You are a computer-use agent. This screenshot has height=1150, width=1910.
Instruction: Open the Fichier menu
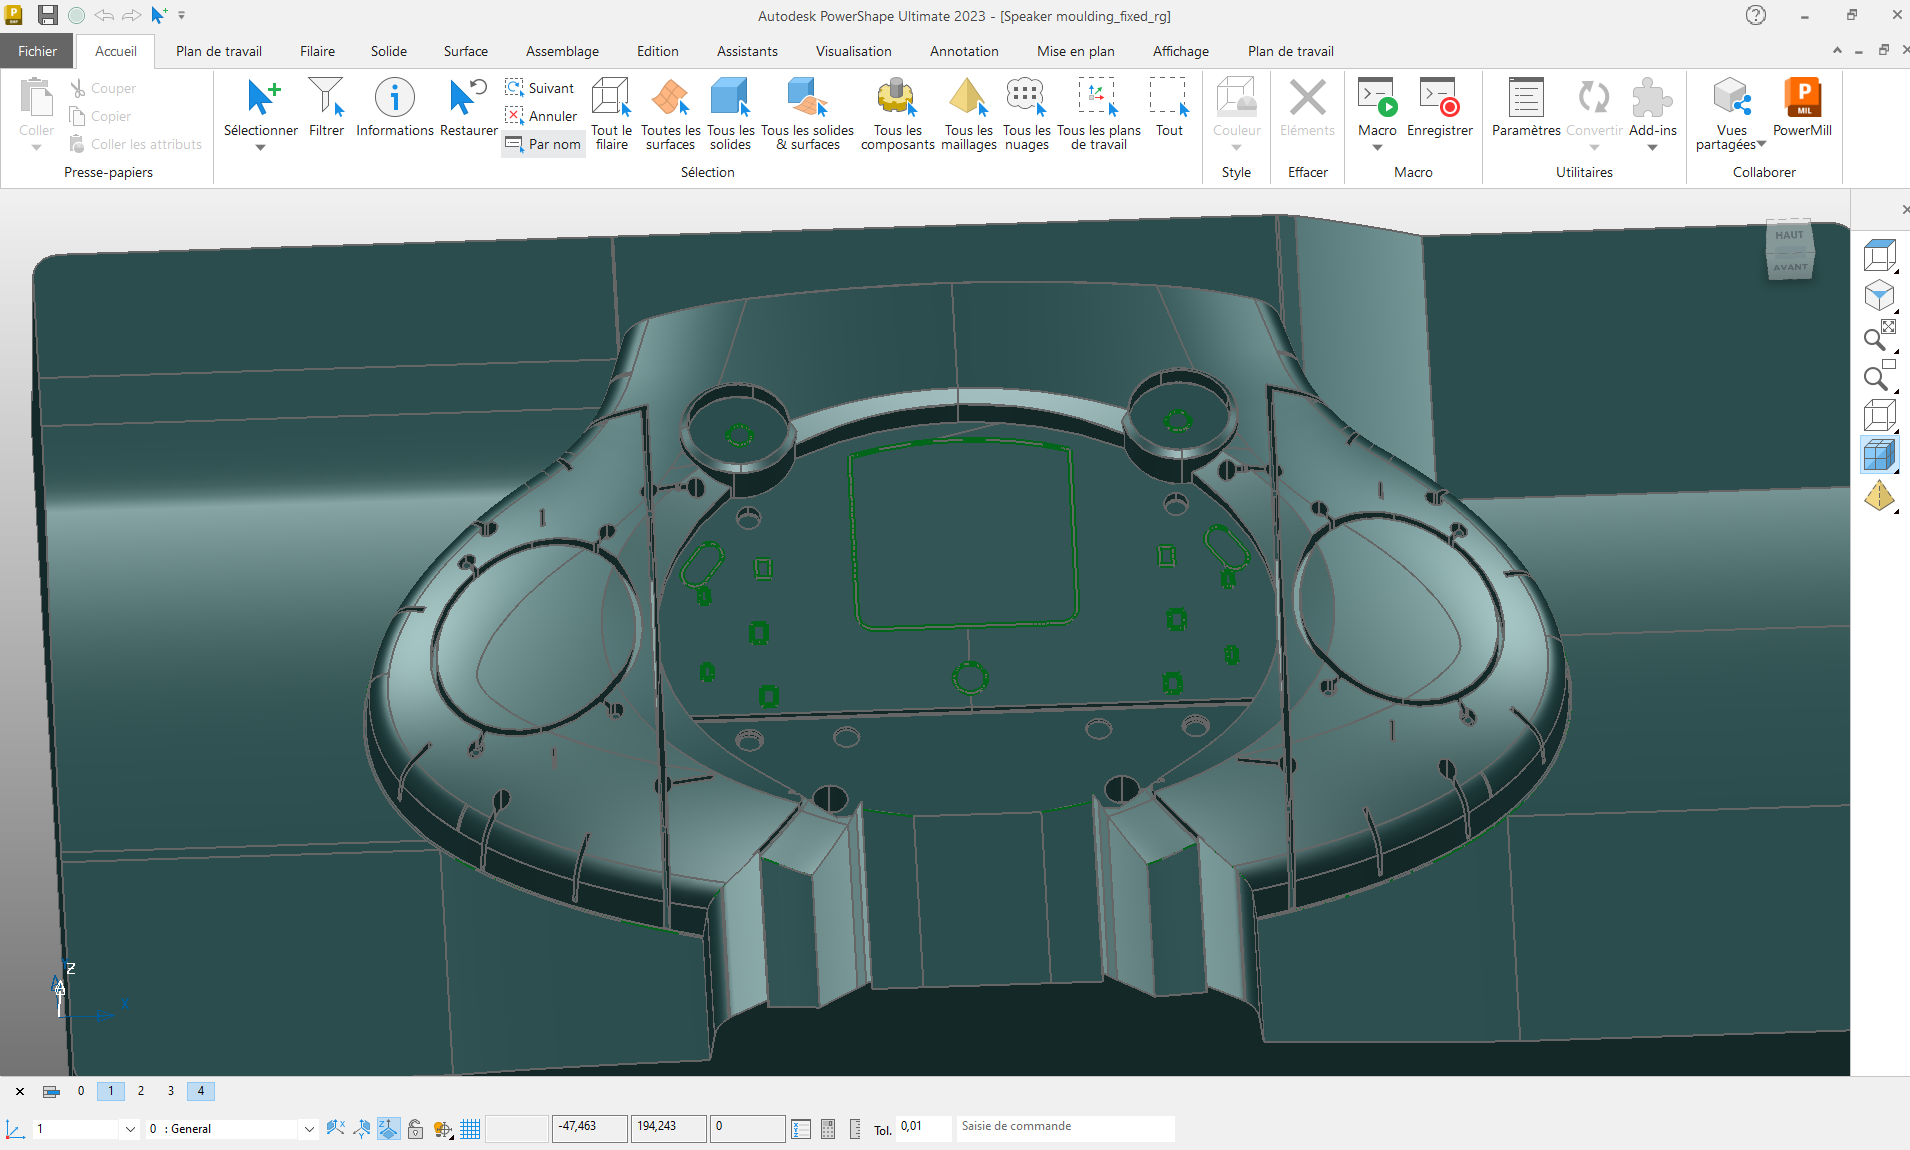click(37, 51)
